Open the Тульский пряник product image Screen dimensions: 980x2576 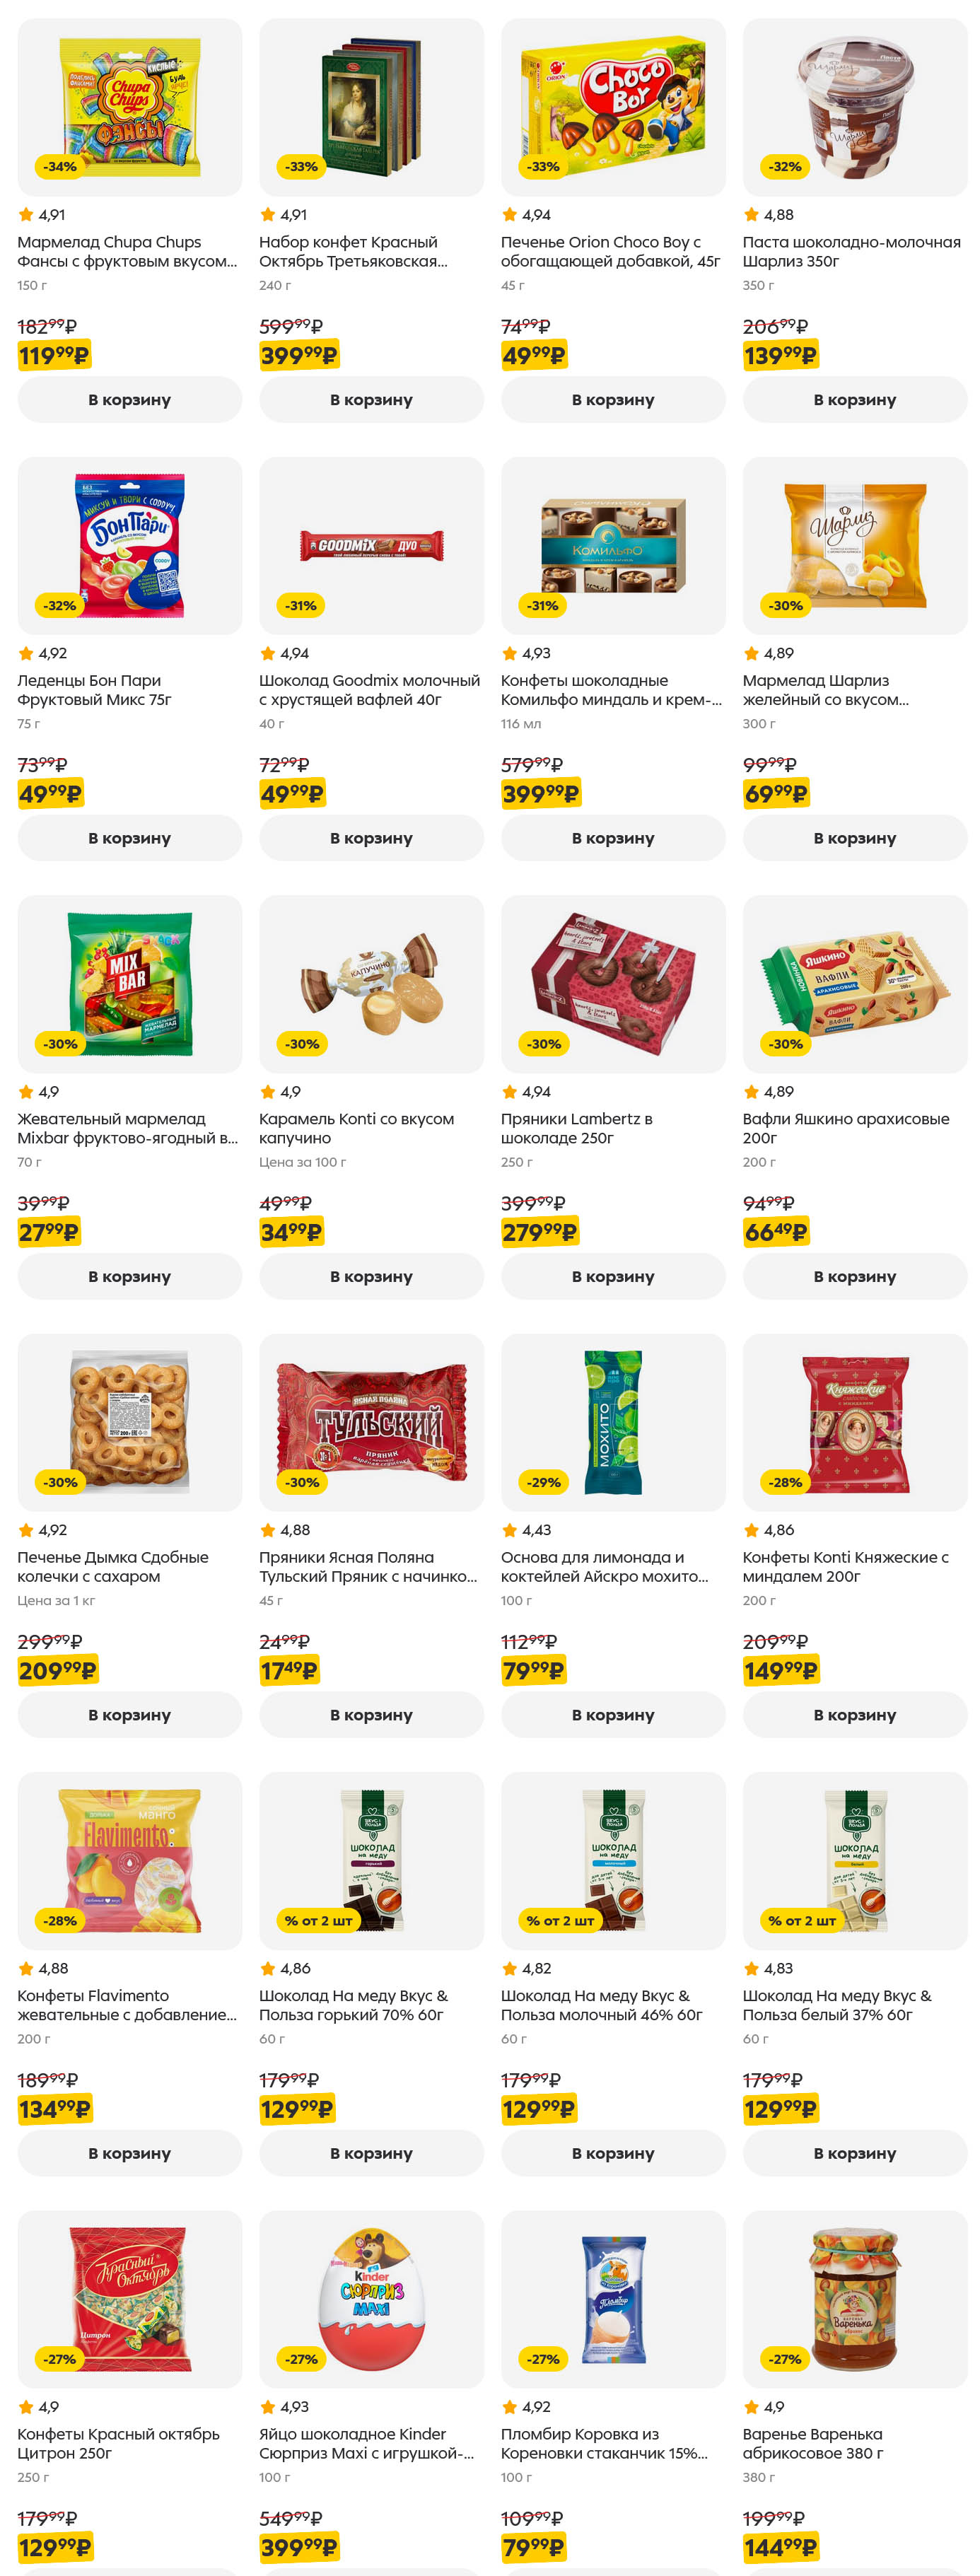(371, 1421)
